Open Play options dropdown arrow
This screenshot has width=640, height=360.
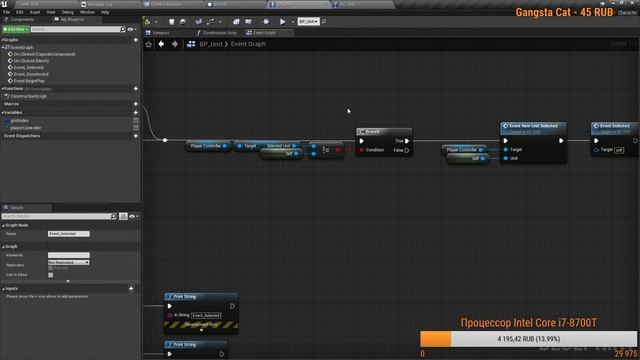(x=293, y=22)
